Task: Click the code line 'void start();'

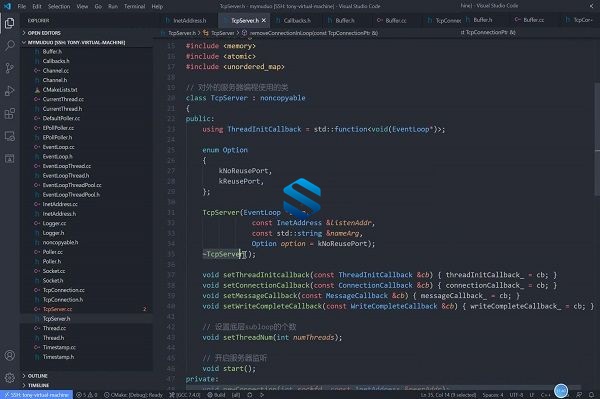Action: pyautogui.click(x=229, y=369)
